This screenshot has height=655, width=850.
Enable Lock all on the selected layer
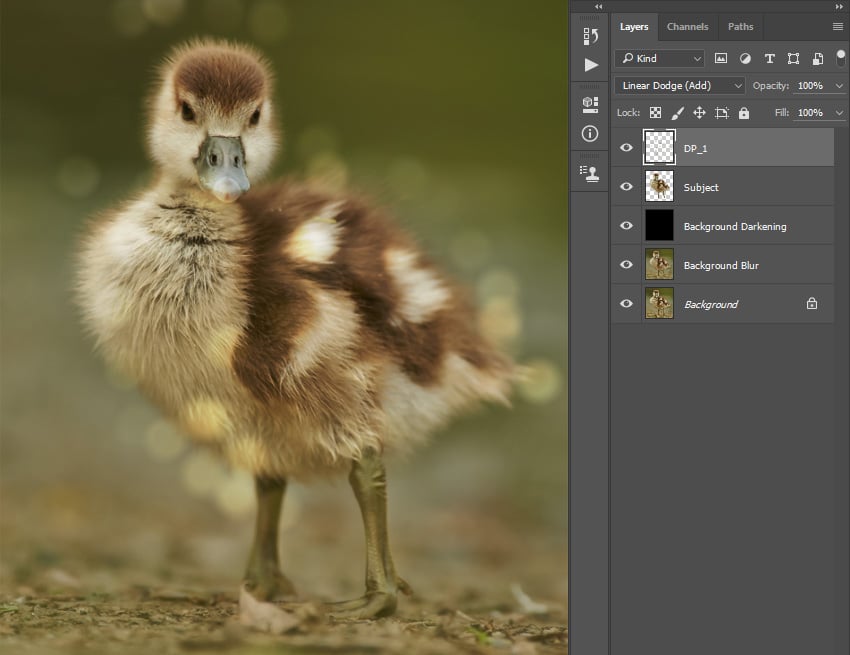tap(743, 112)
